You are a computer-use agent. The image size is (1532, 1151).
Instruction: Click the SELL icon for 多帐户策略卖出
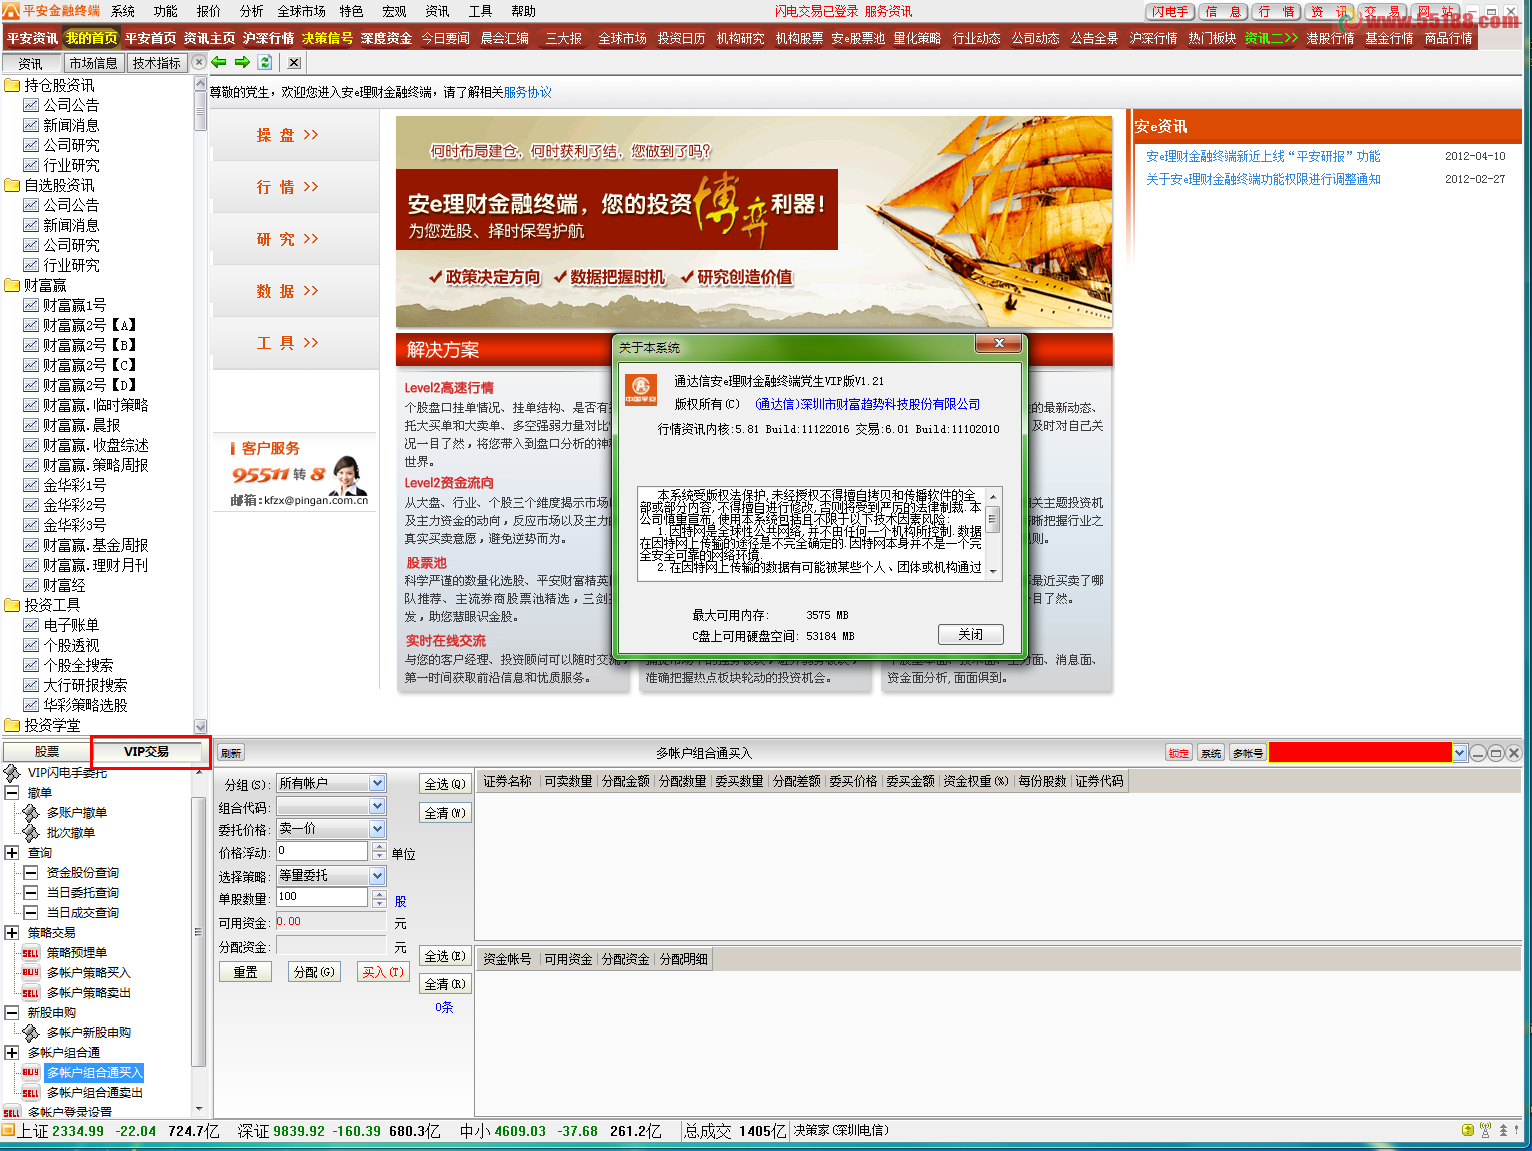[31, 993]
